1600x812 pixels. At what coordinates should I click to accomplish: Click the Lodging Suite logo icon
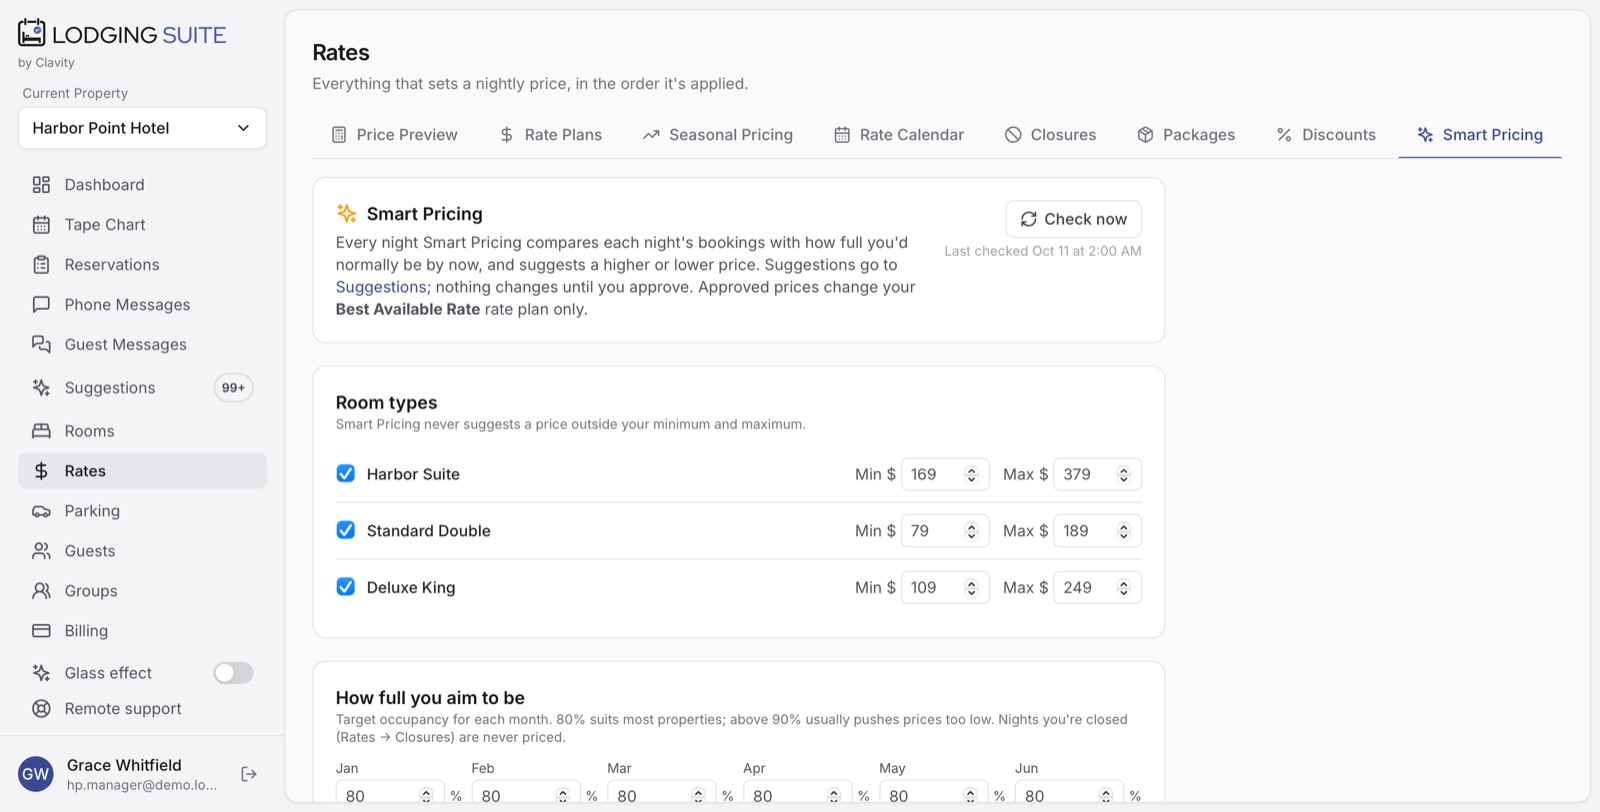click(32, 33)
